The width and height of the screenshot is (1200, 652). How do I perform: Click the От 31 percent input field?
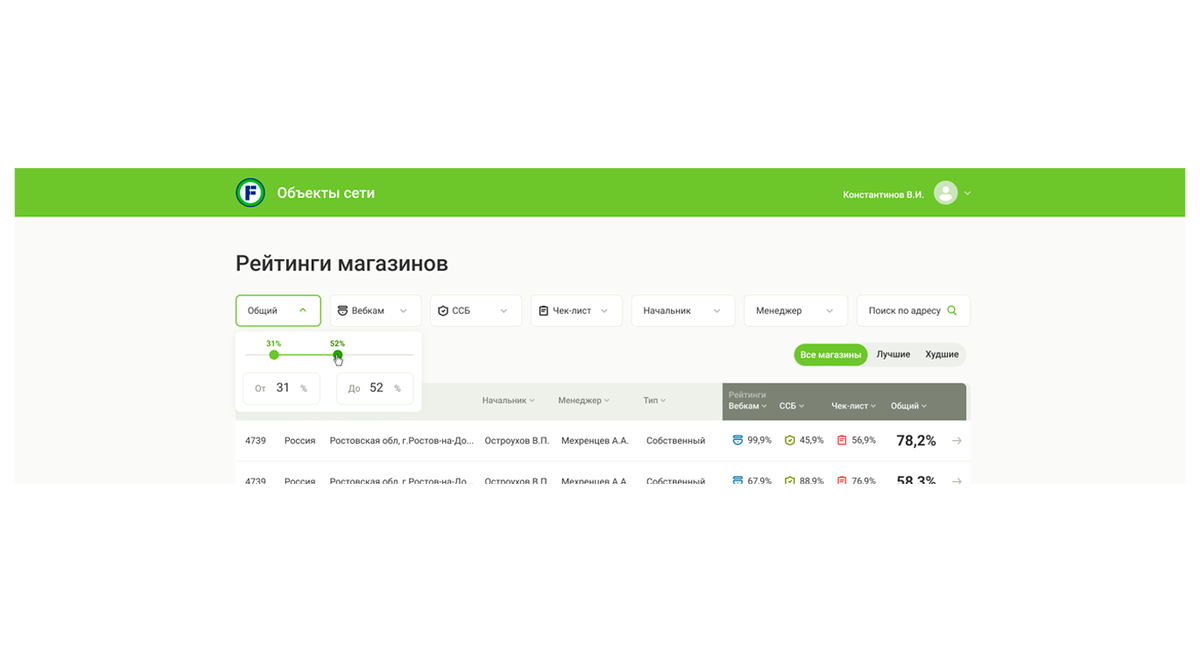pos(281,388)
